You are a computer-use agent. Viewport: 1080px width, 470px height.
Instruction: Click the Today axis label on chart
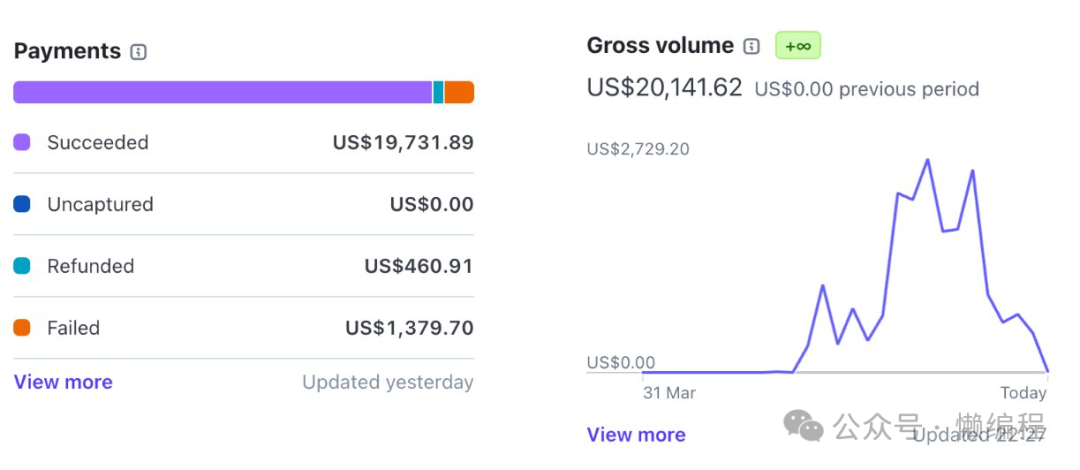(1023, 393)
